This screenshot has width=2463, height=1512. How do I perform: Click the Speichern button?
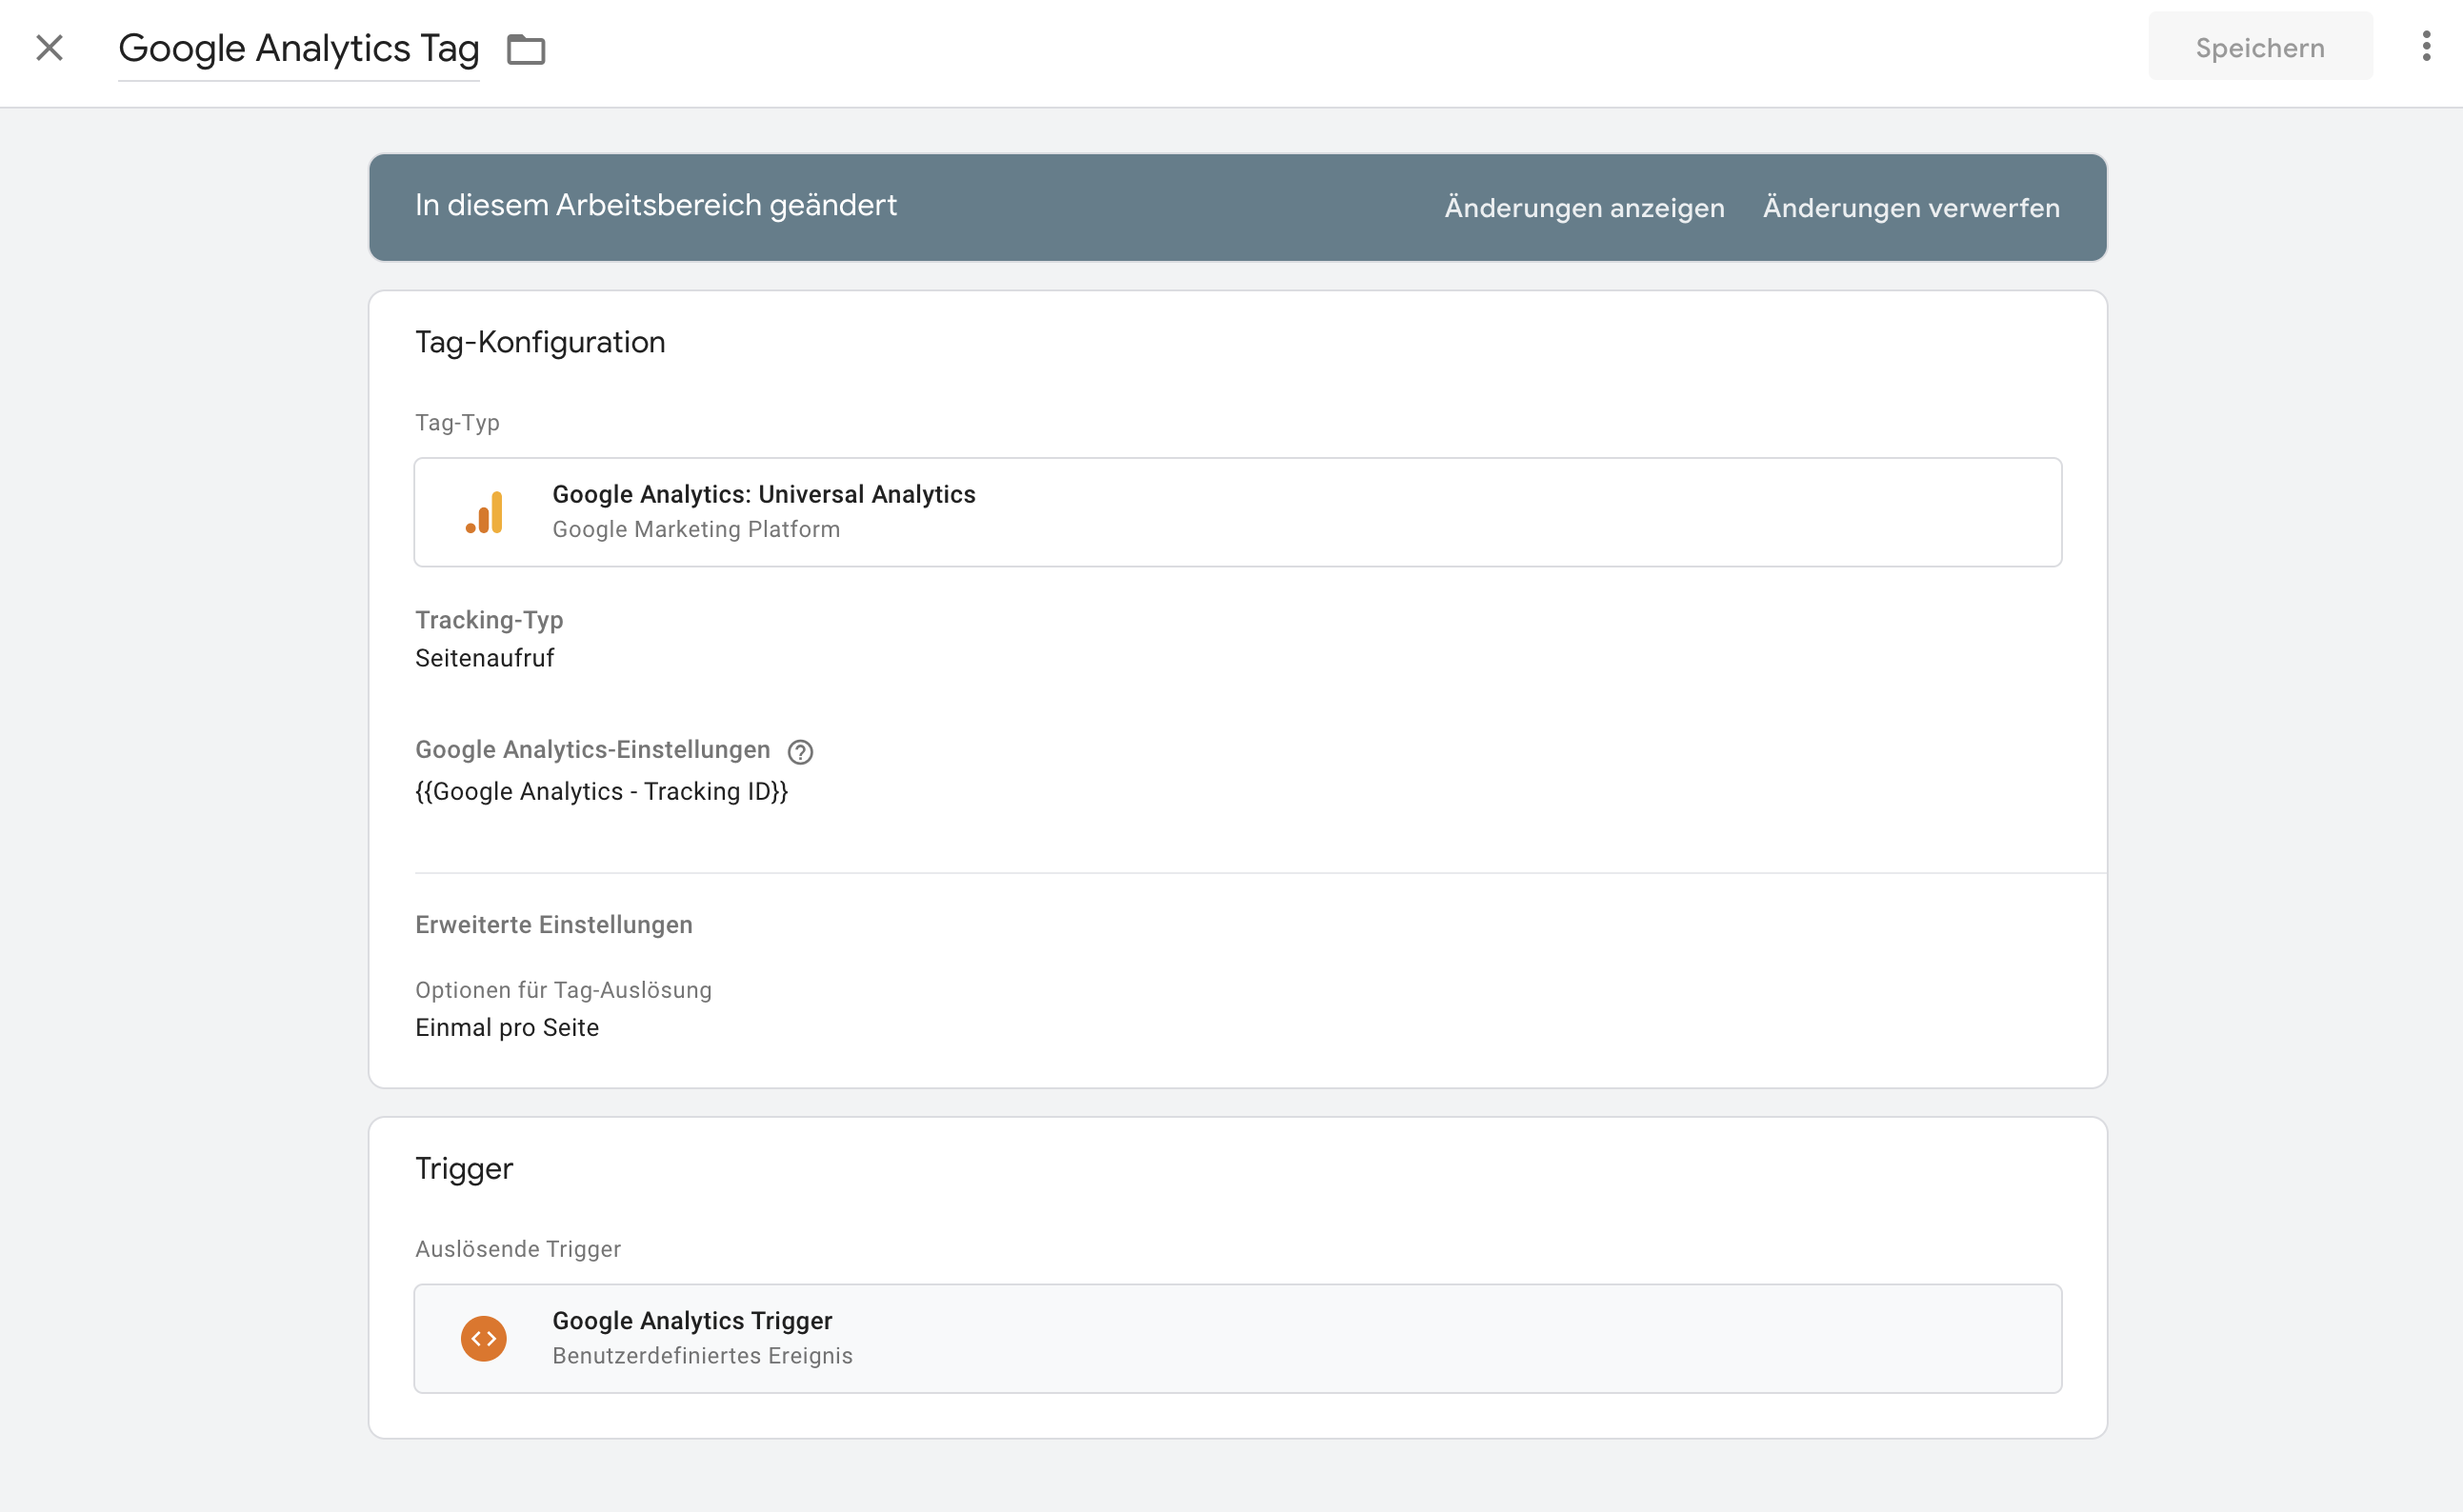coord(2260,47)
